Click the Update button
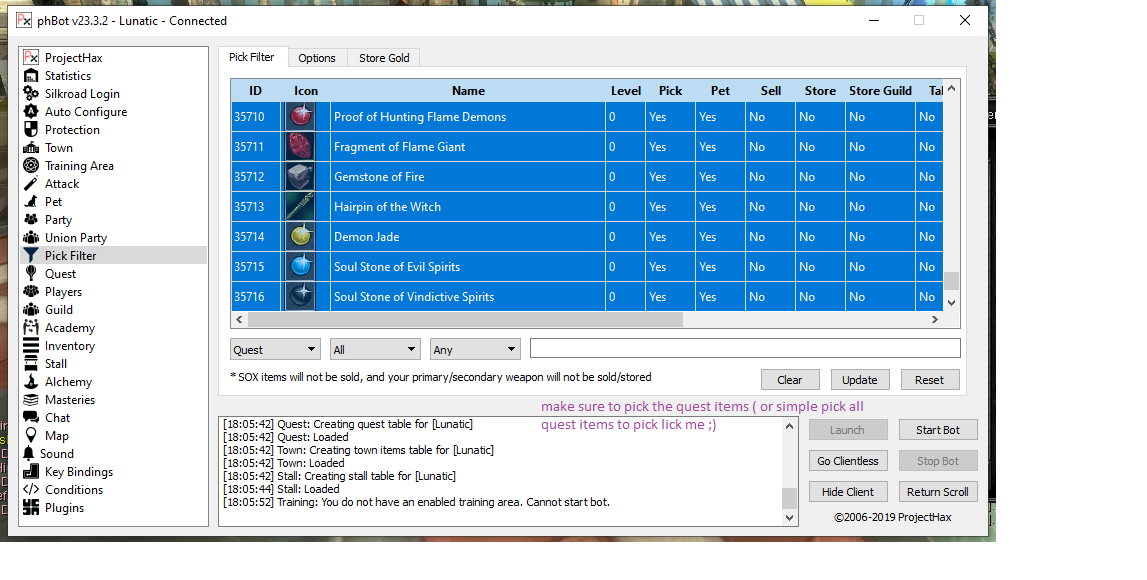The width and height of the screenshot is (1147, 580). (x=859, y=380)
